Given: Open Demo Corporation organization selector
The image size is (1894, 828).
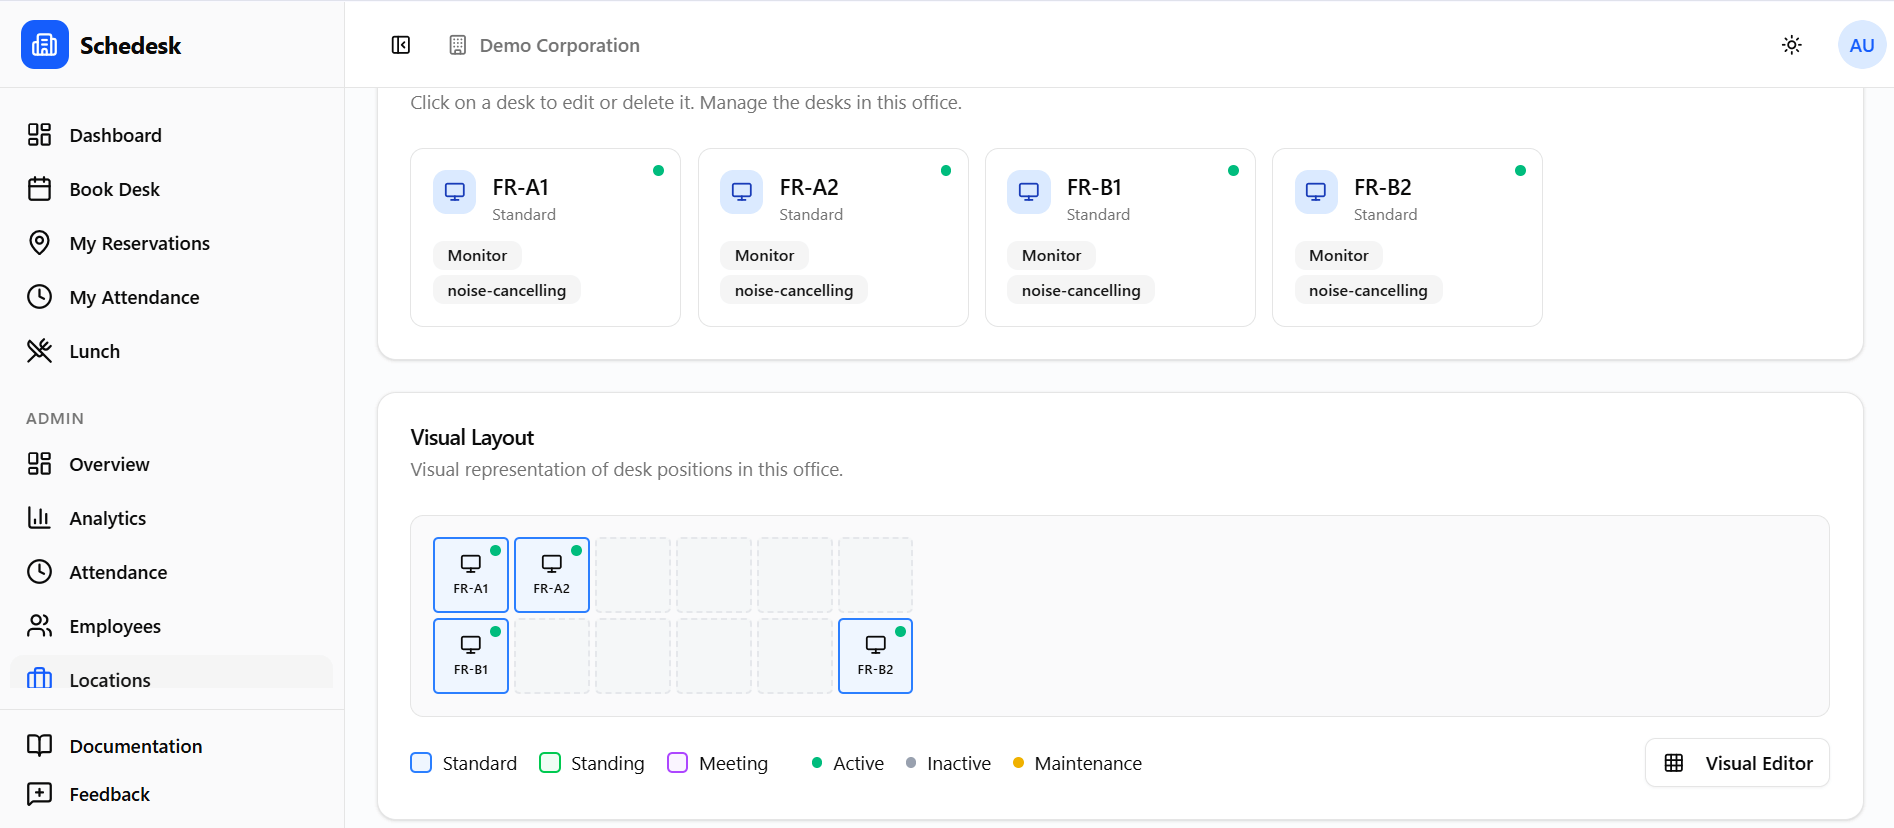Looking at the screenshot, I should (x=545, y=45).
